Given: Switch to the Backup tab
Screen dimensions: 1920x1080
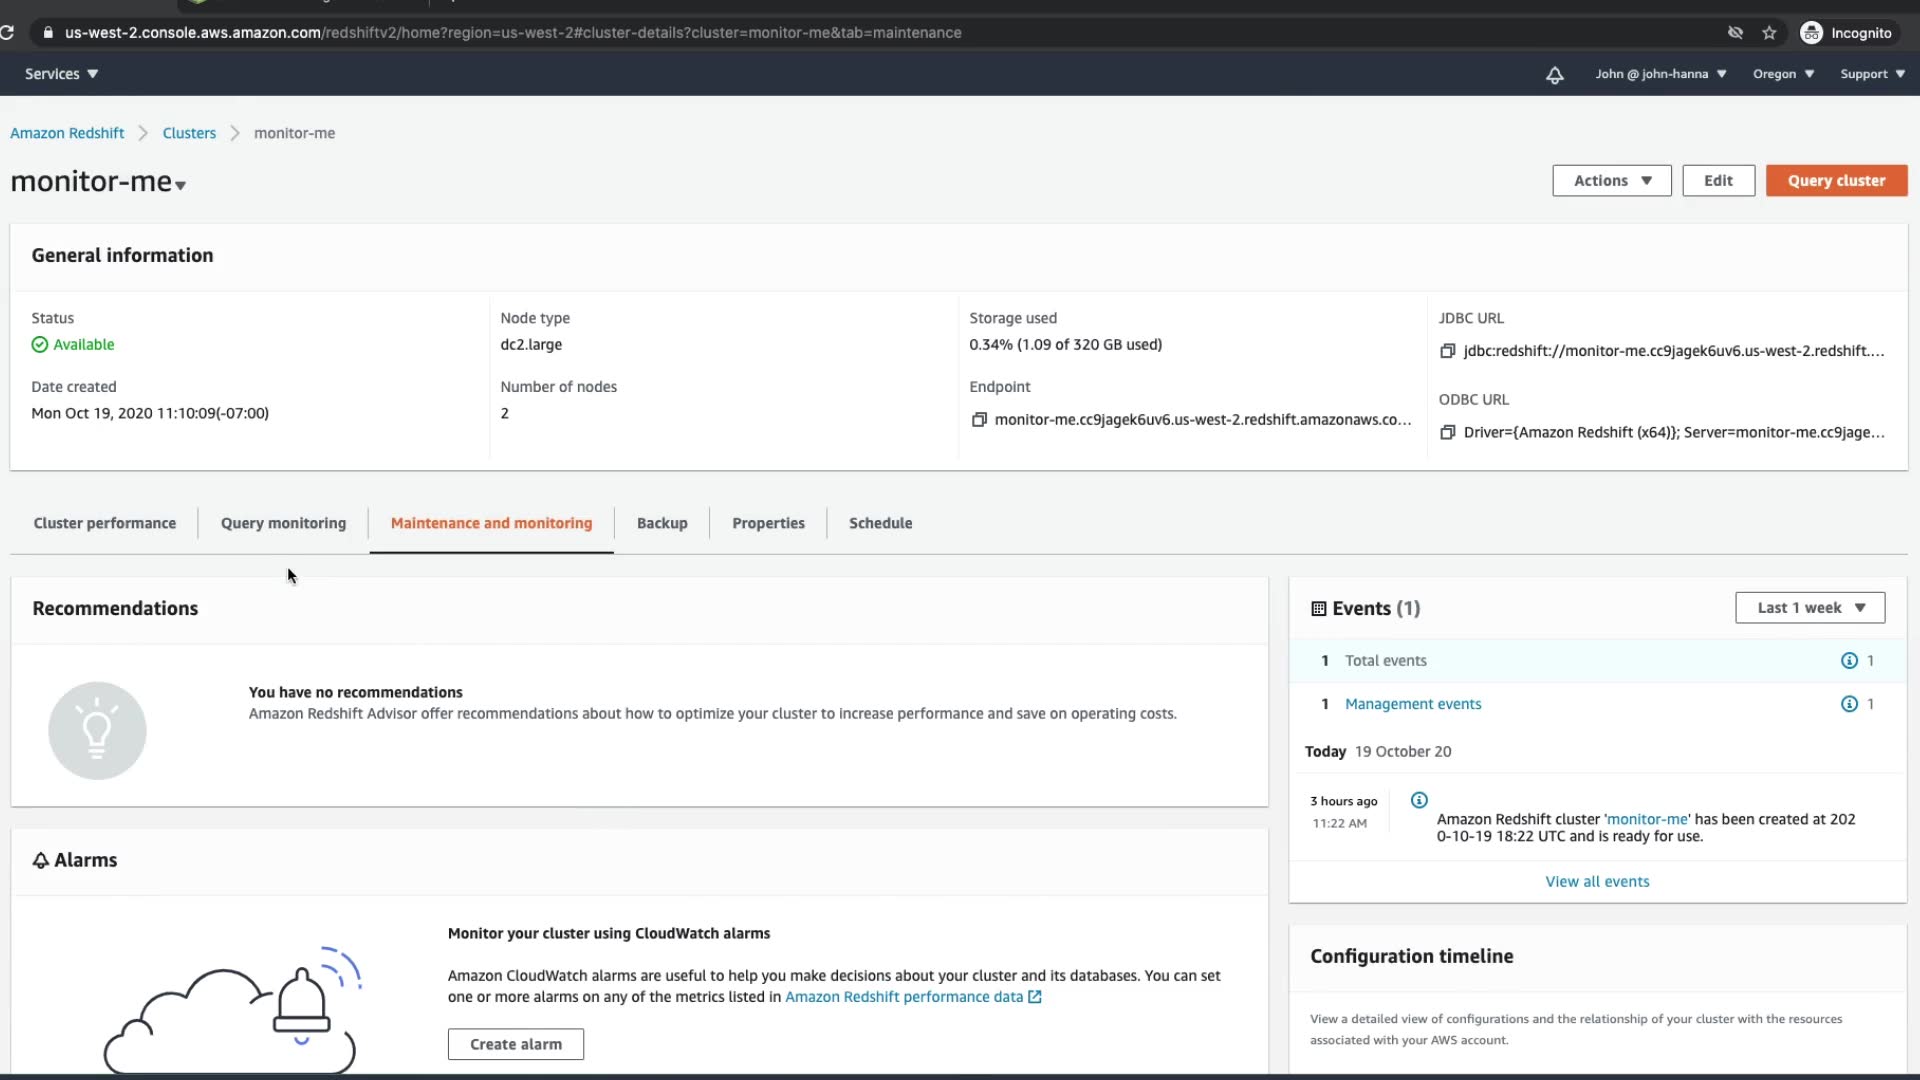Looking at the screenshot, I should click(662, 523).
